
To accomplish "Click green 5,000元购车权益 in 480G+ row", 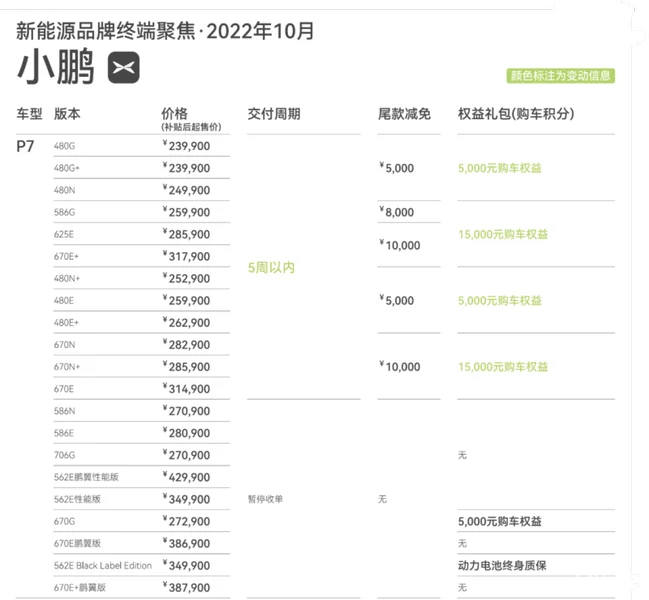I will (500, 168).
